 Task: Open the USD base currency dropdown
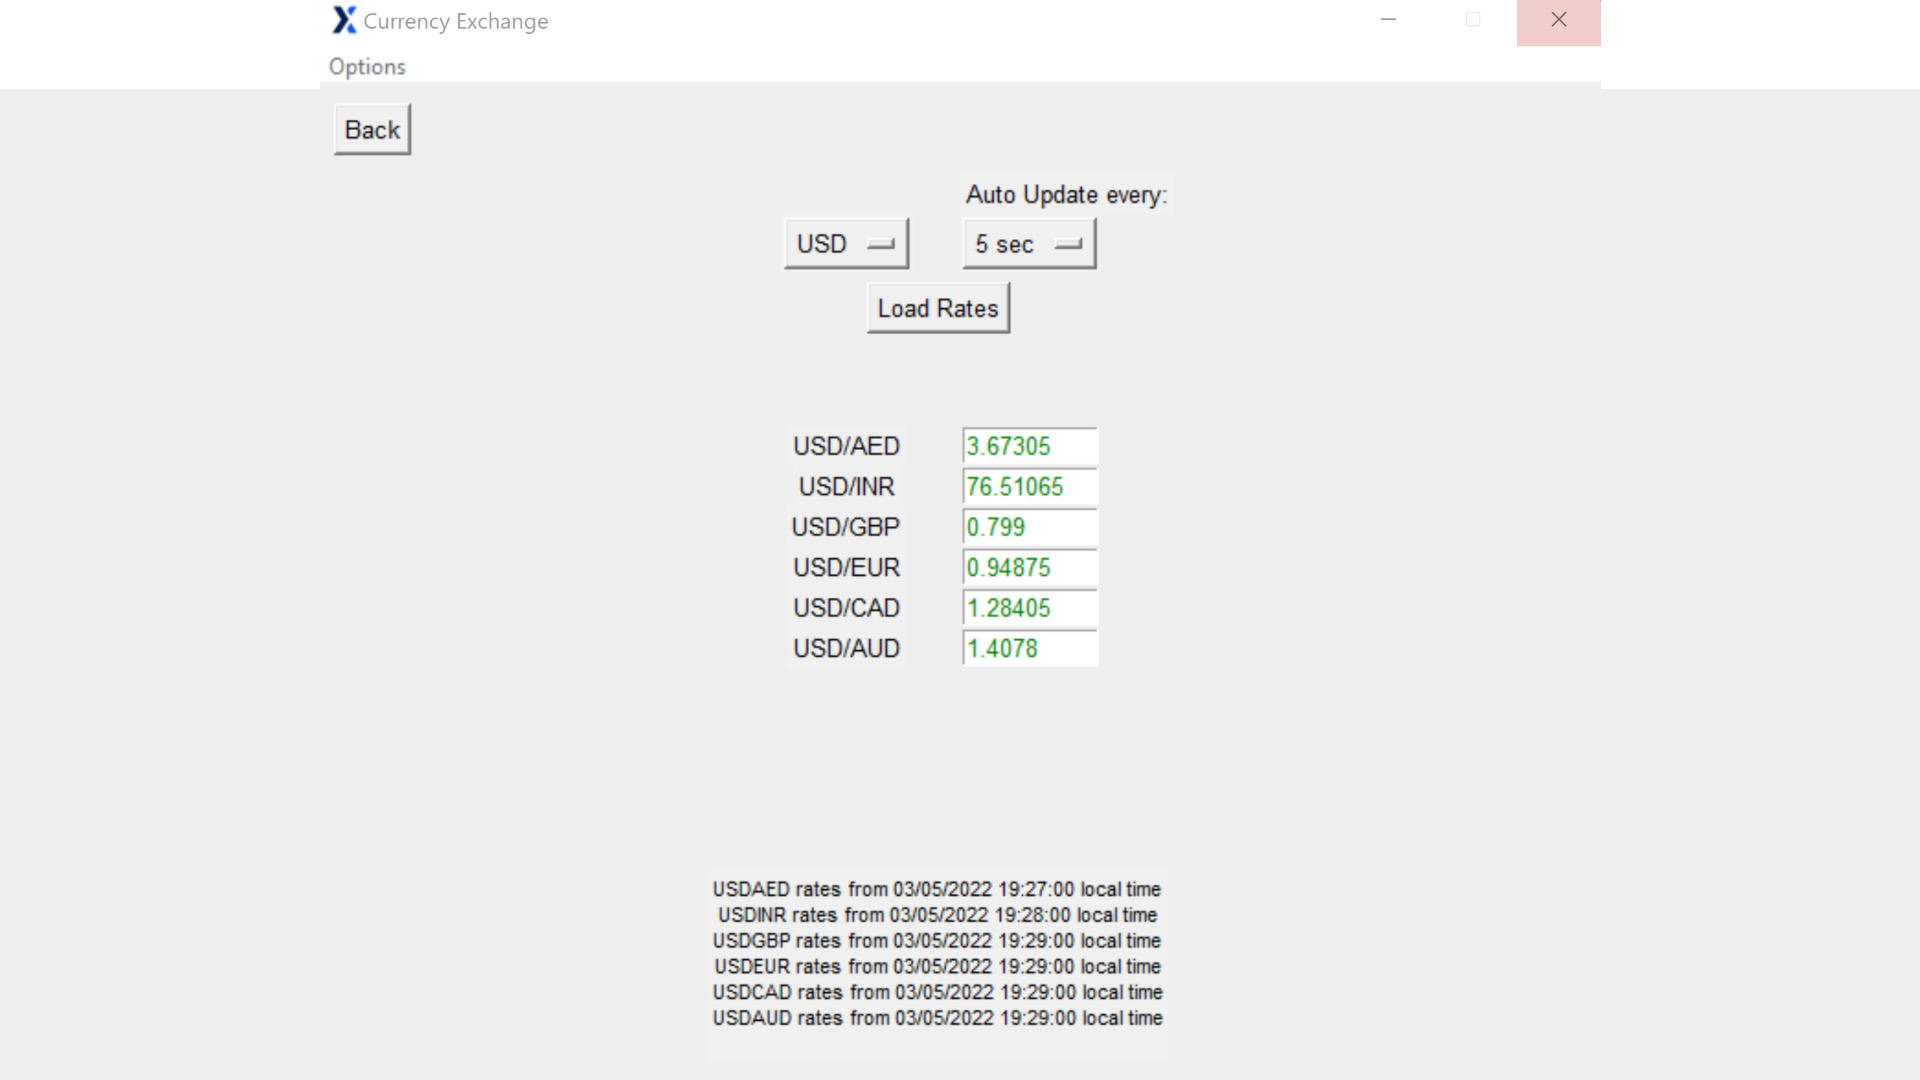(846, 244)
